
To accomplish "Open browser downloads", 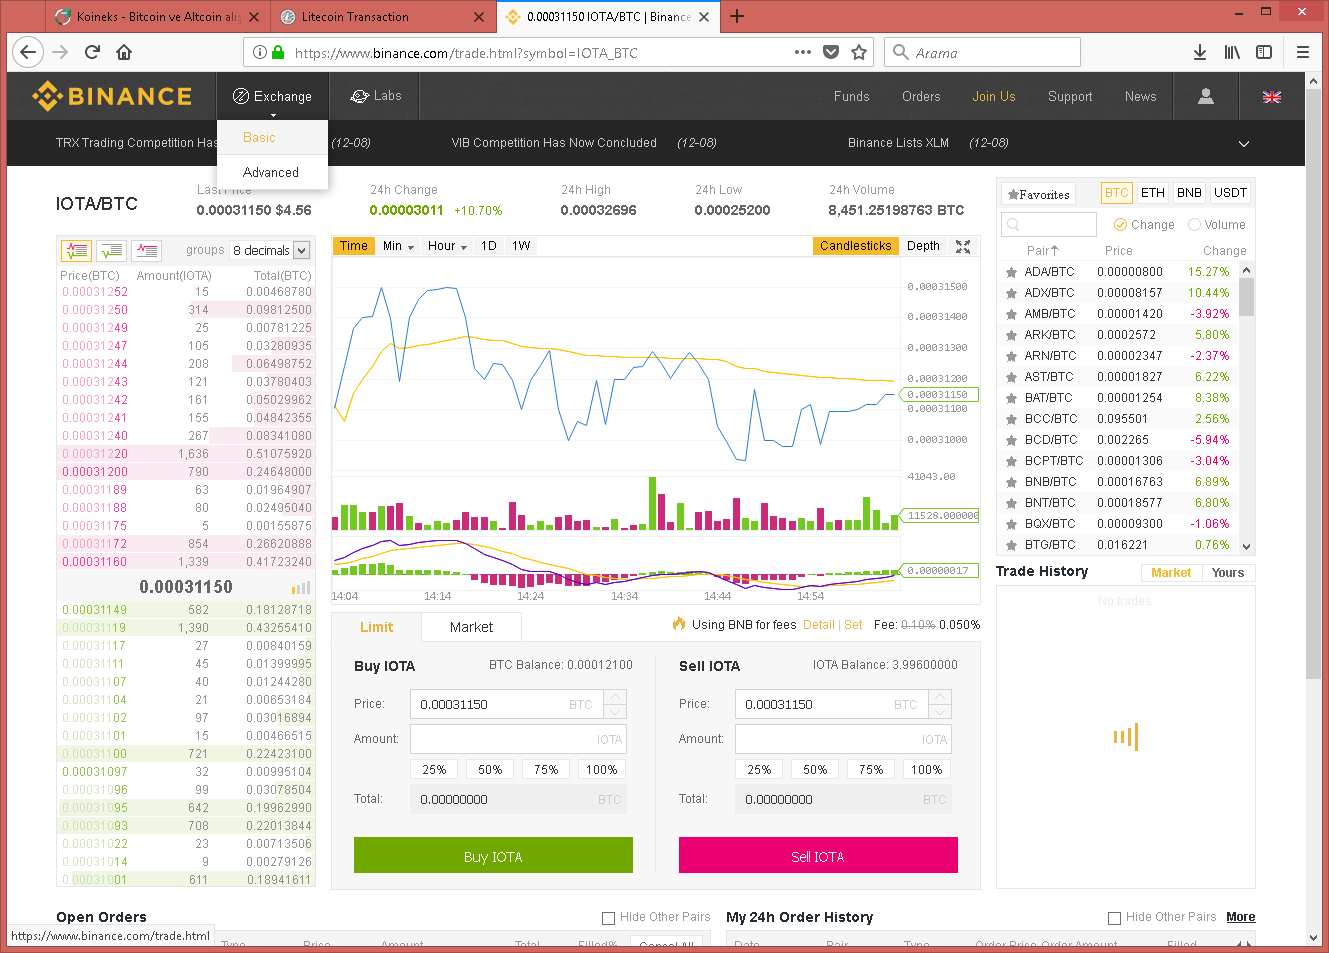I will tap(1200, 52).
